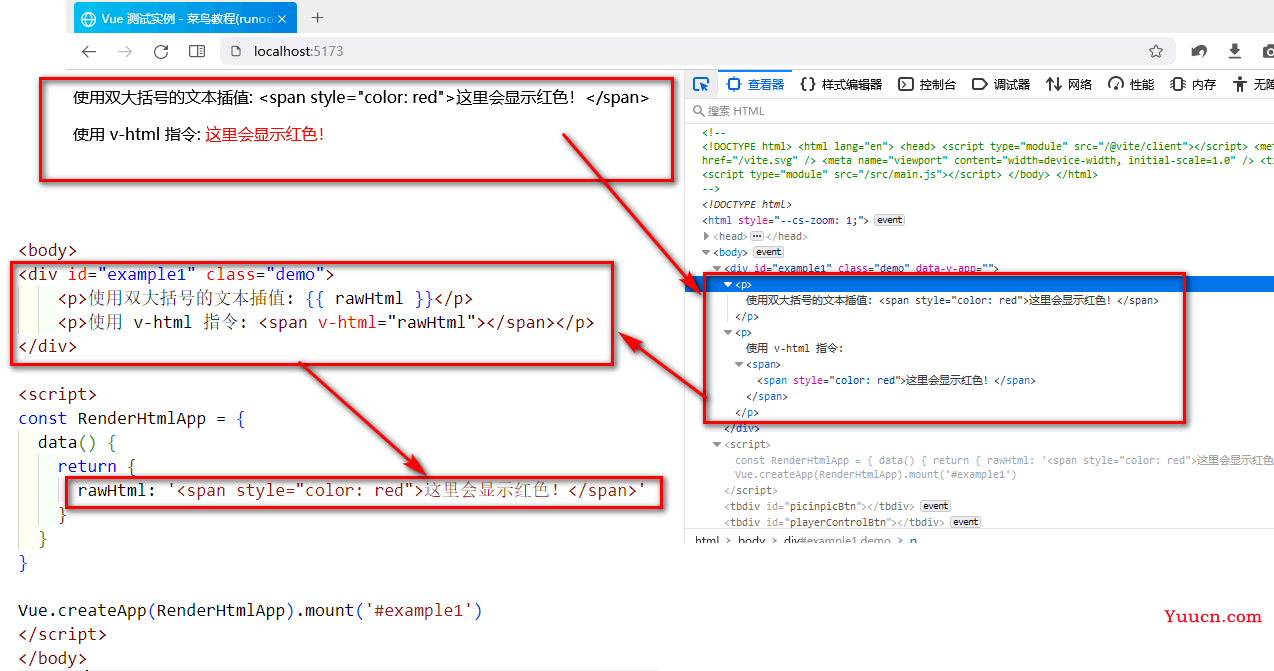Click the 搜索 HTML search field
Image resolution: width=1274 pixels, height=671 pixels.
click(x=980, y=111)
